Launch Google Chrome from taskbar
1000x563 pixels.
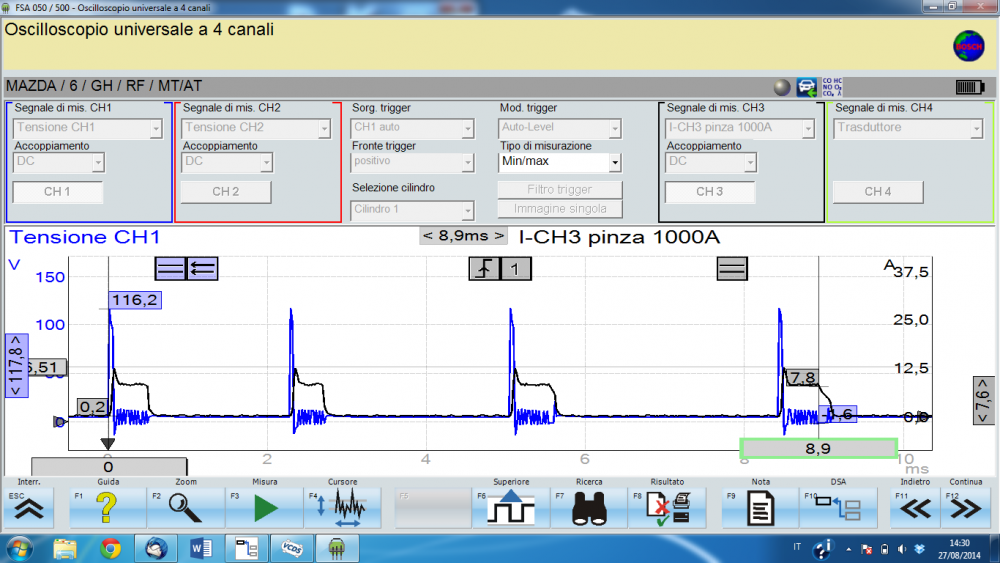[x=110, y=549]
